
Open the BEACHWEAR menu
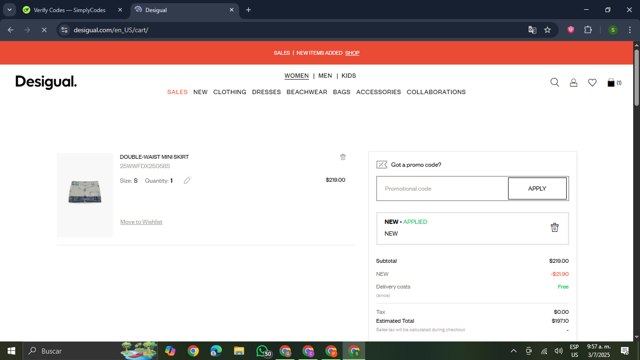307,92
